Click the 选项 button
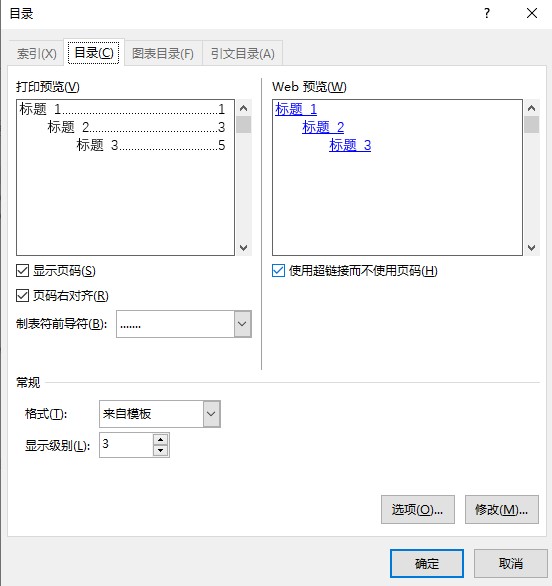 point(418,509)
